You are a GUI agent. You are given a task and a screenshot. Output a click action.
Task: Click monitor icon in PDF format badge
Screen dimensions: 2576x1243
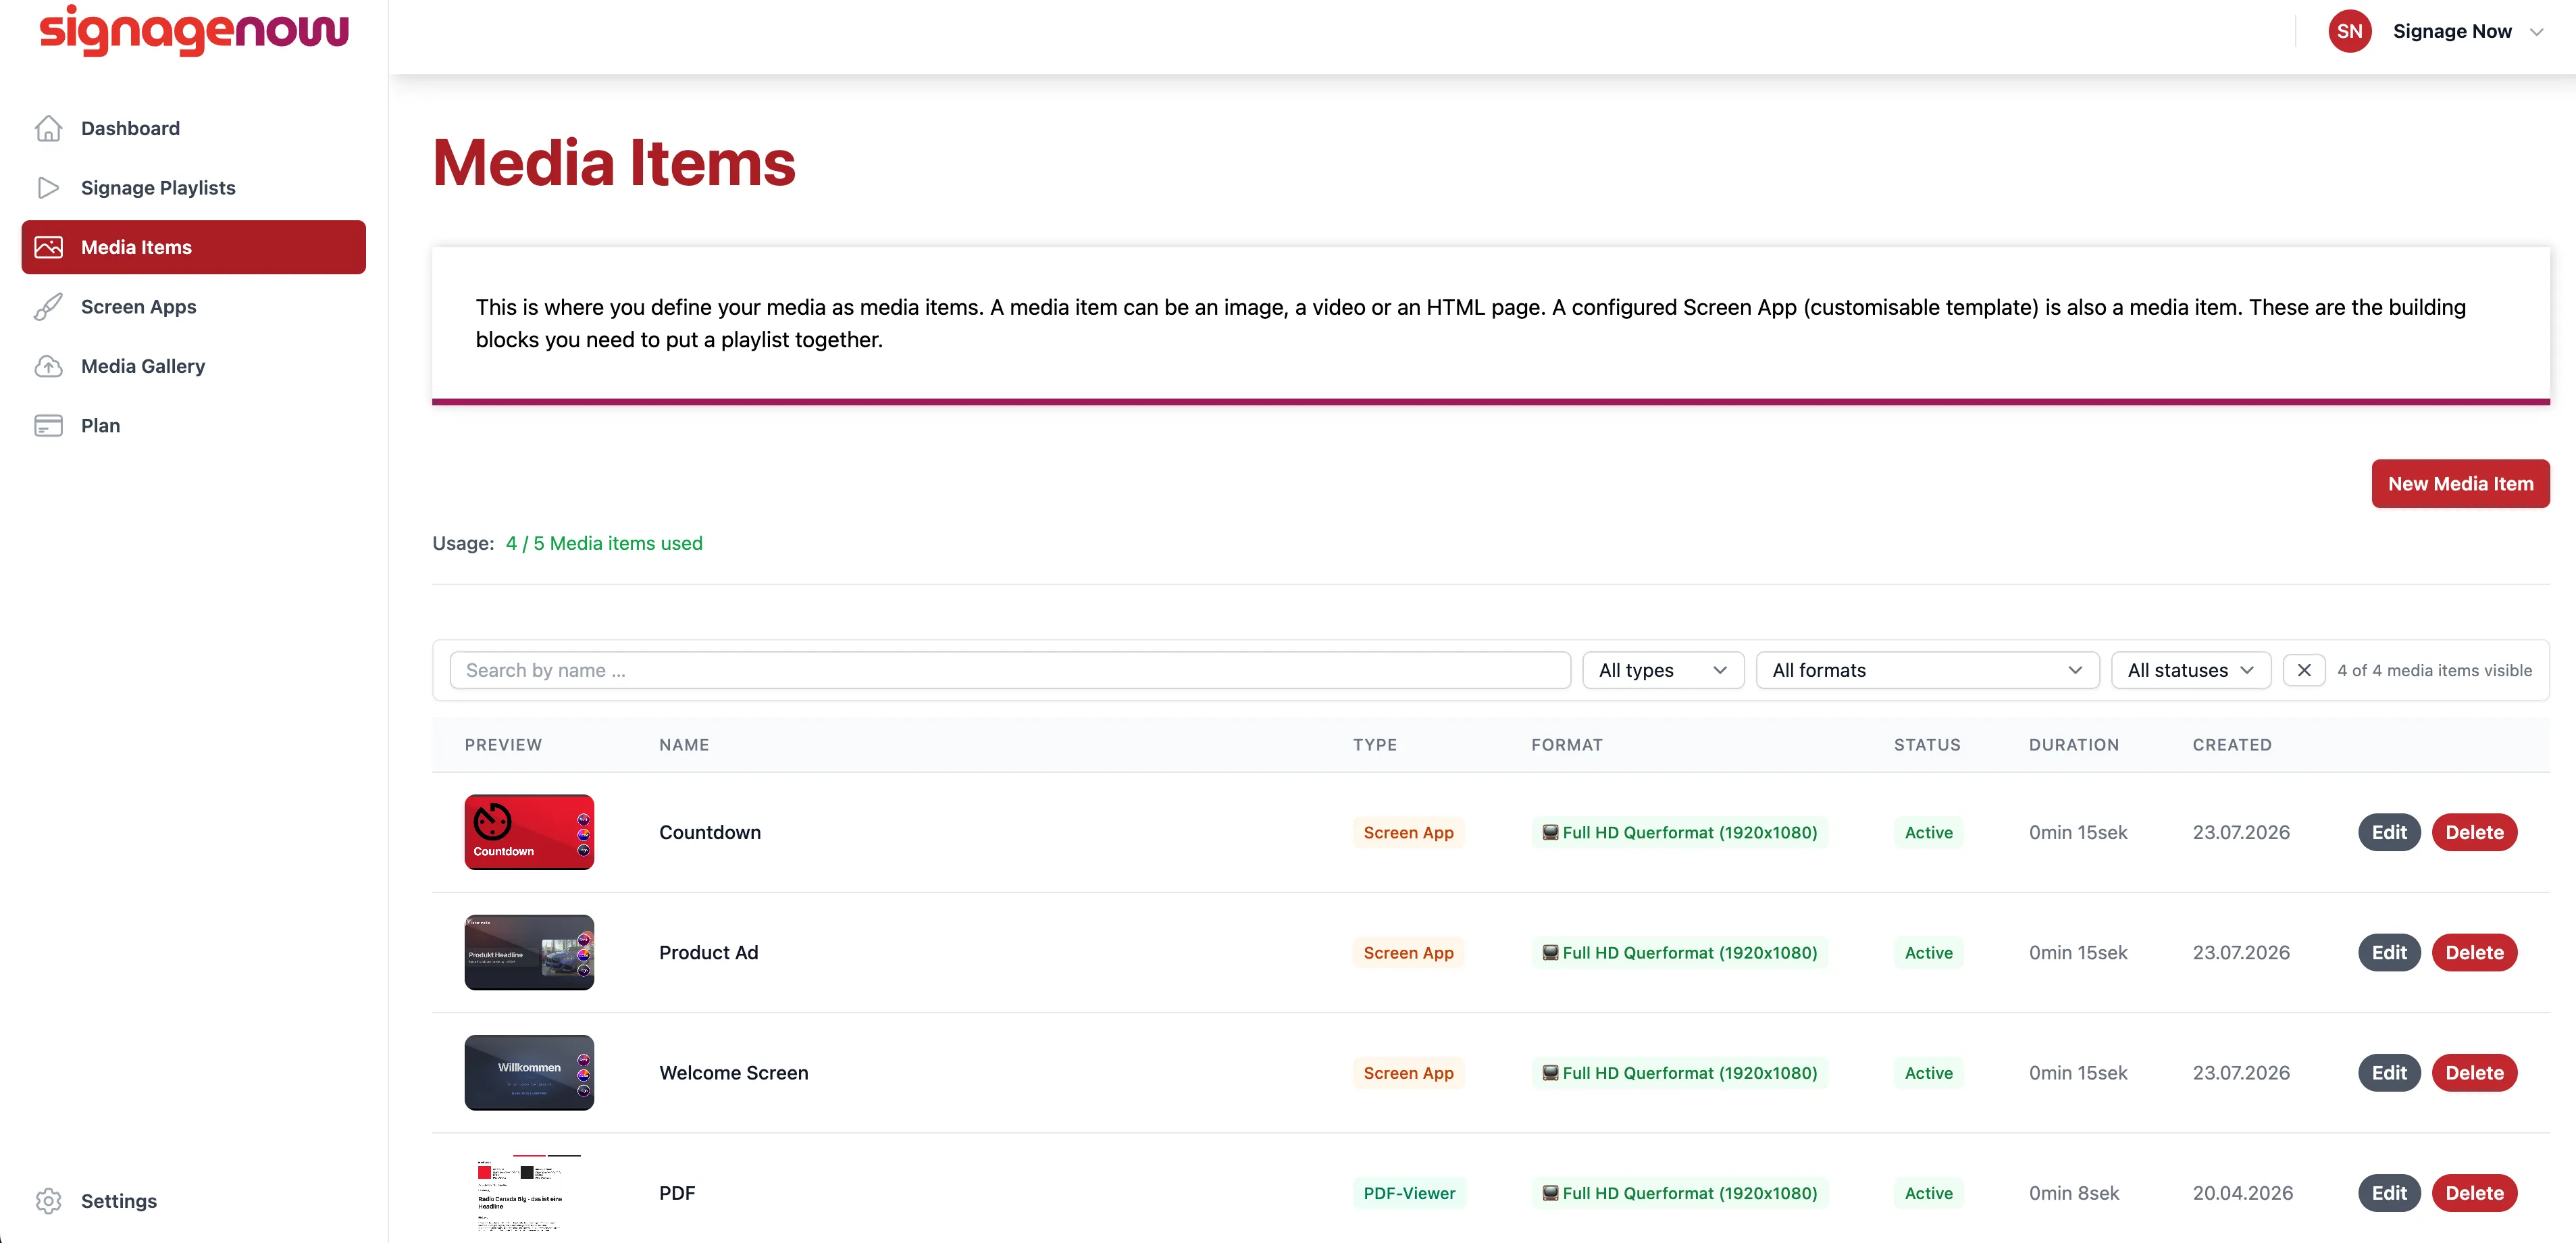pyautogui.click(x=1550, y=1193)
